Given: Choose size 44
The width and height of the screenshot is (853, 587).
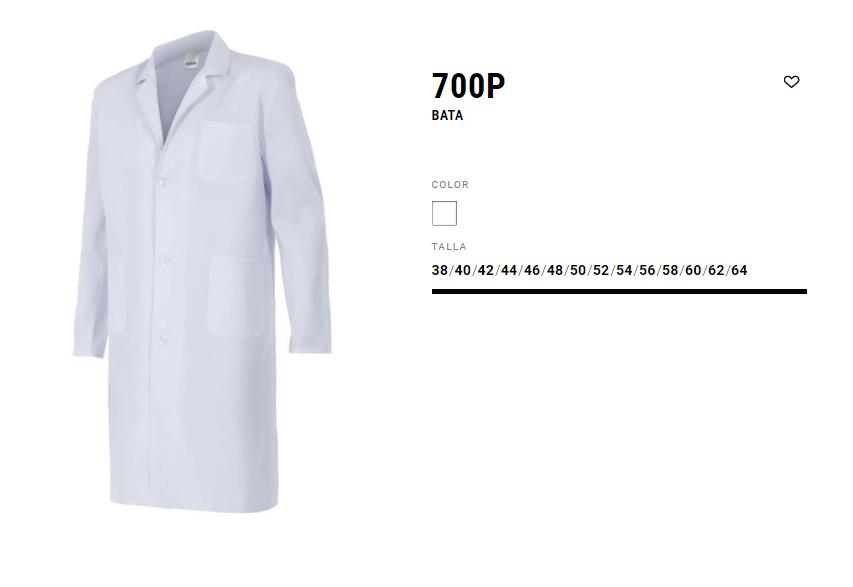Looking at the screenshot, I should click(509, 270).
